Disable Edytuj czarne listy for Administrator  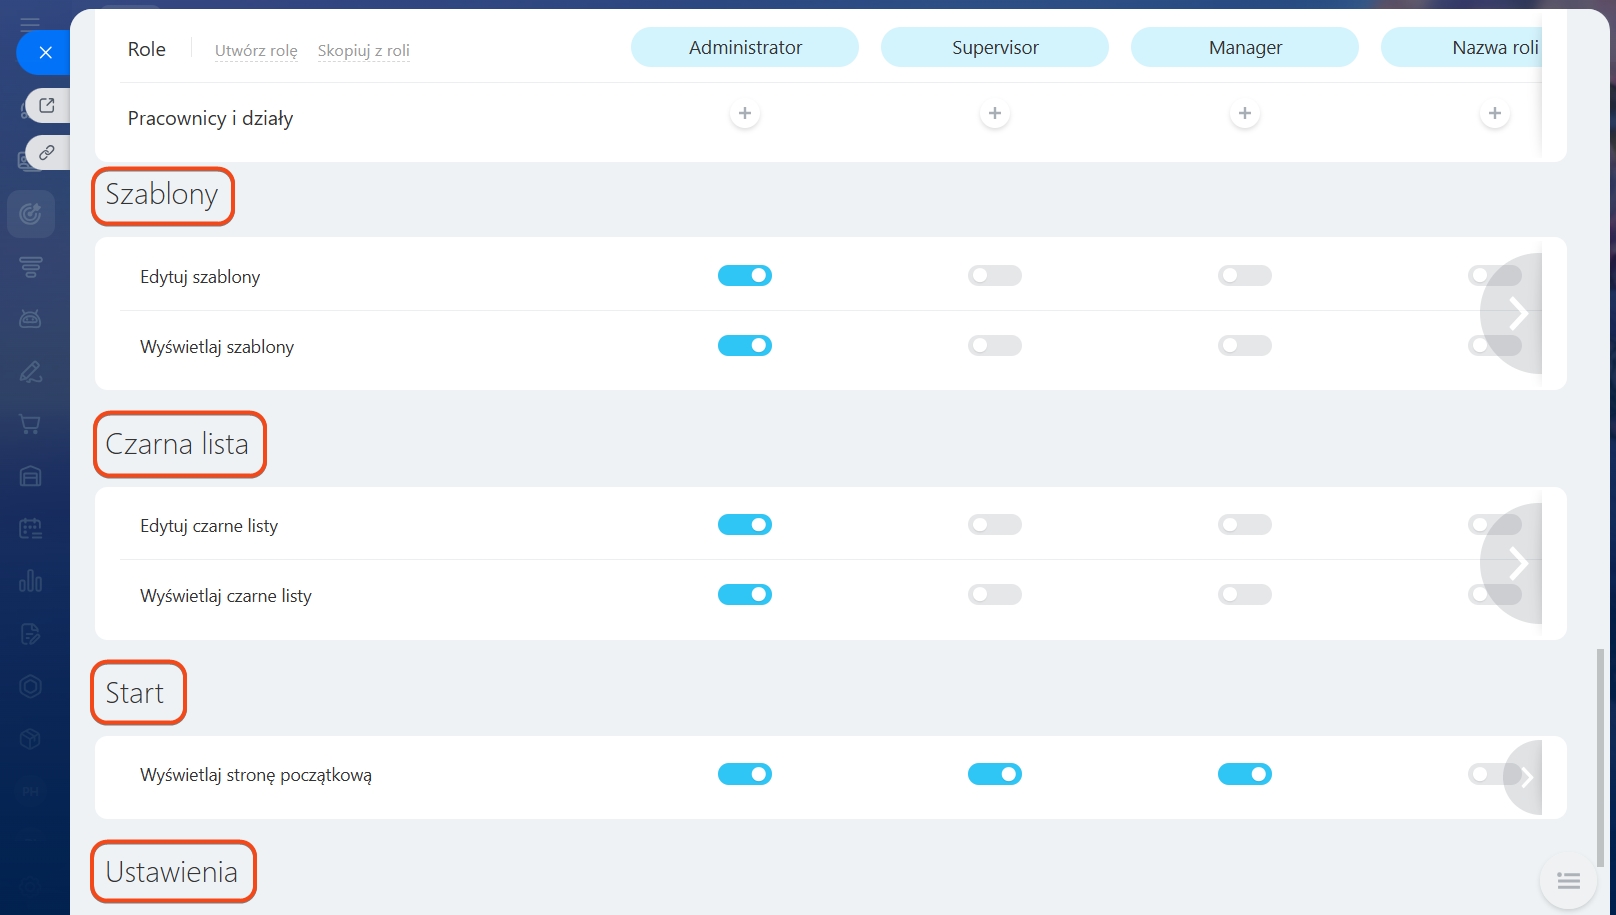point(745,524)
